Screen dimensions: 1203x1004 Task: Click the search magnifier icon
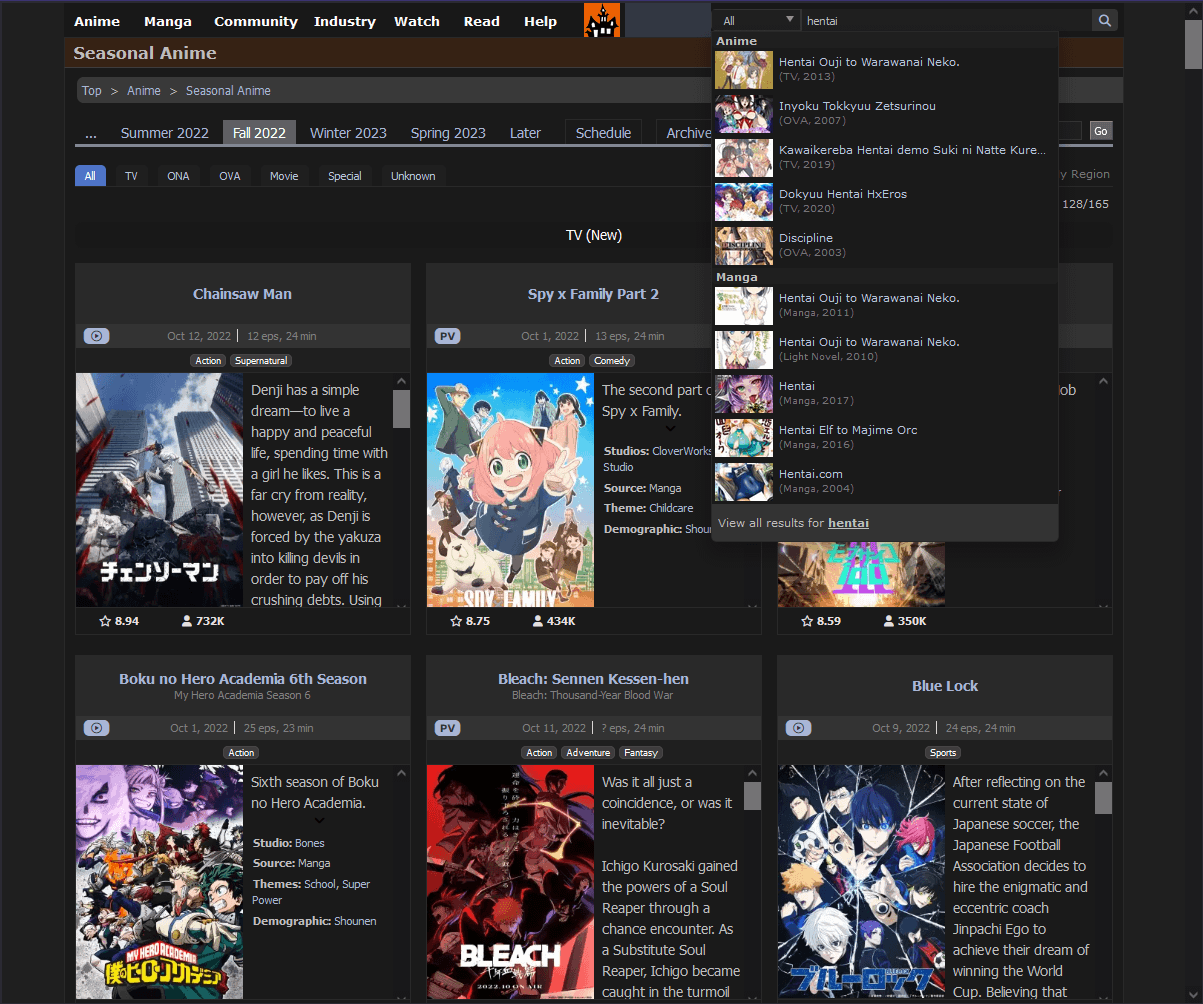click(x=1104, y=19)
